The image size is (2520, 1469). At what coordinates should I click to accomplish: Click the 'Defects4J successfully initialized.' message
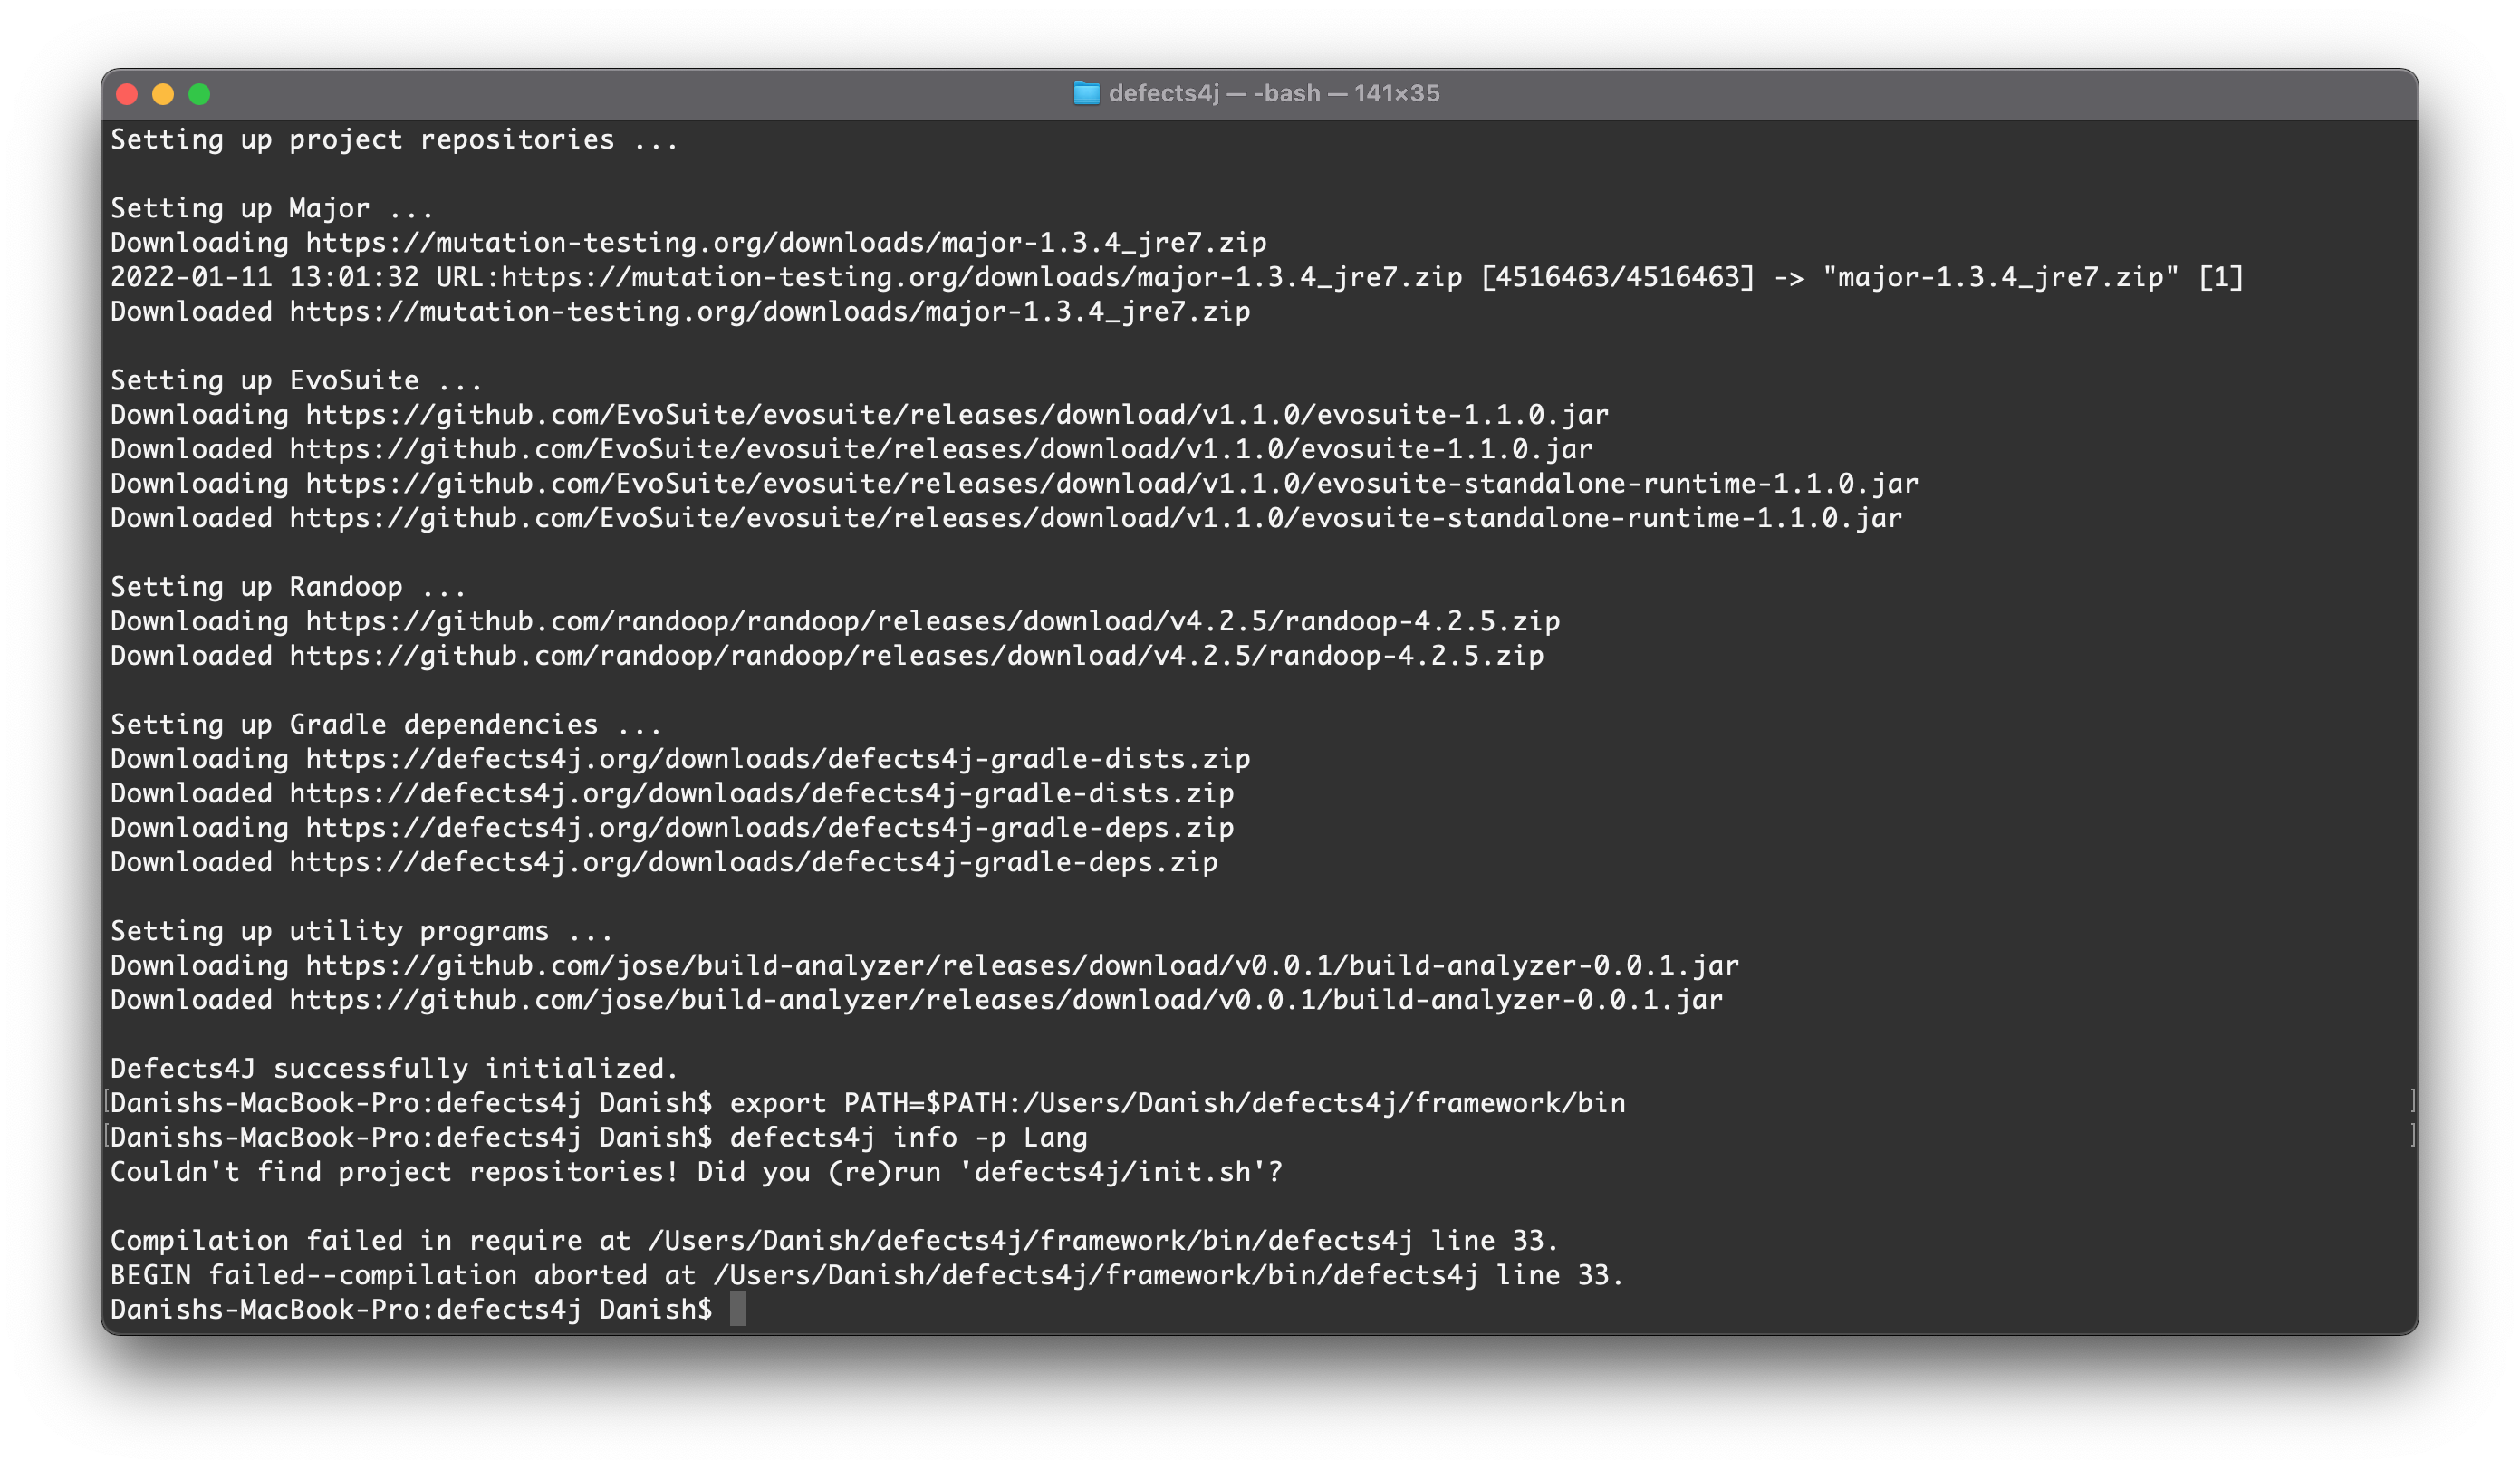click(x=394, y=1069)
